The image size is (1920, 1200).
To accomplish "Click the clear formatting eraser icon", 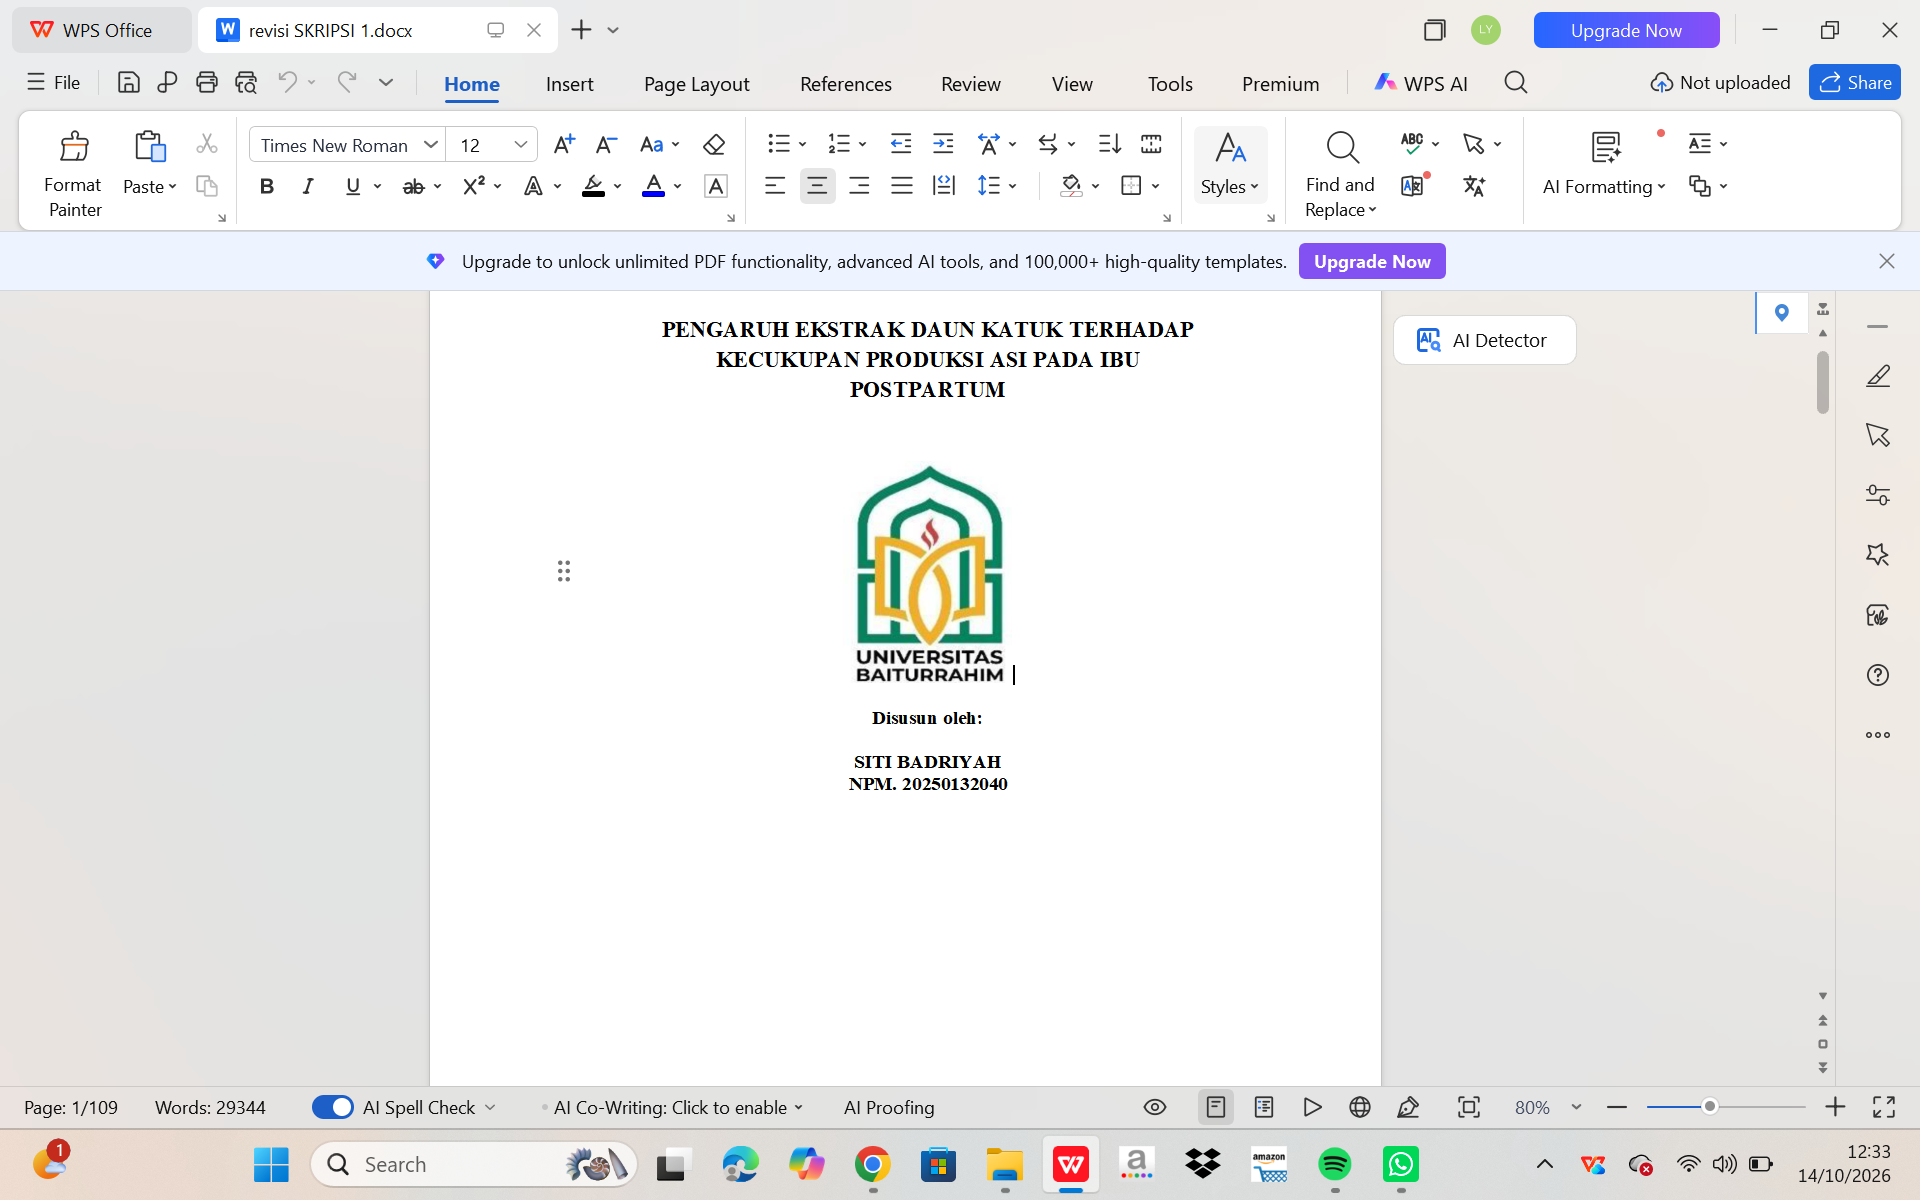I will 714,145.
